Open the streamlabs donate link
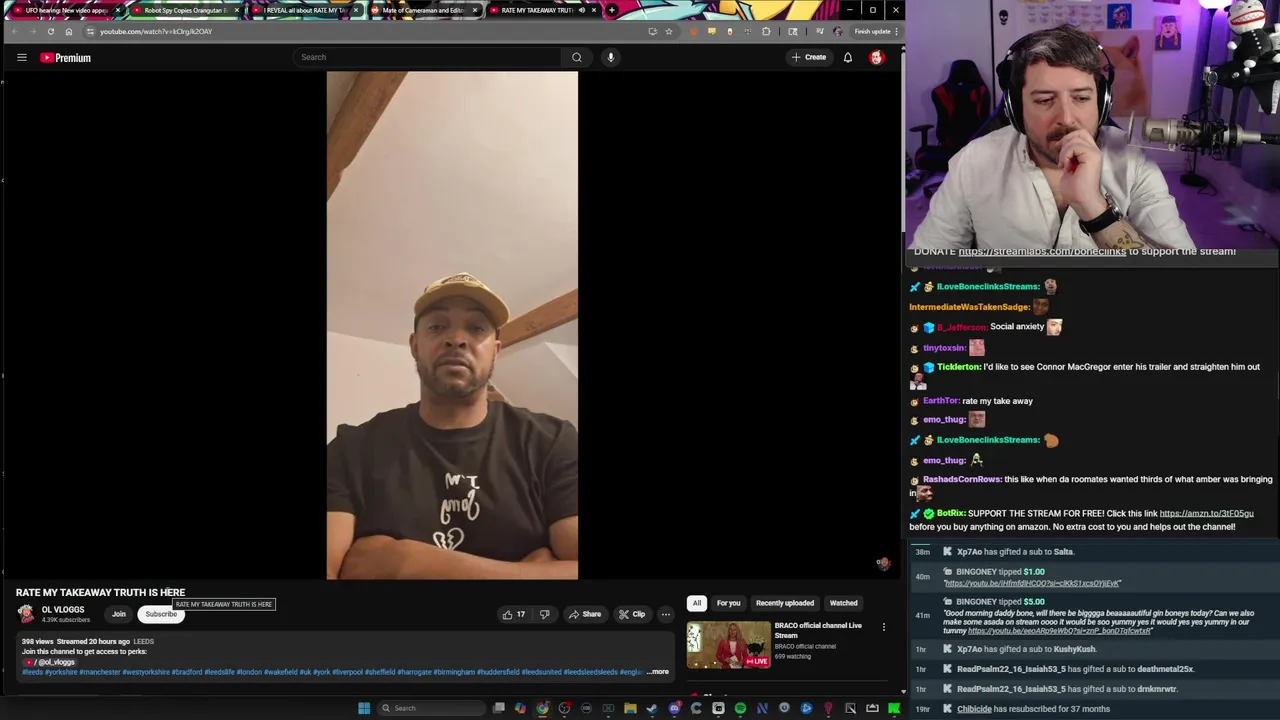1280x720 pixels. [1041, 251]
